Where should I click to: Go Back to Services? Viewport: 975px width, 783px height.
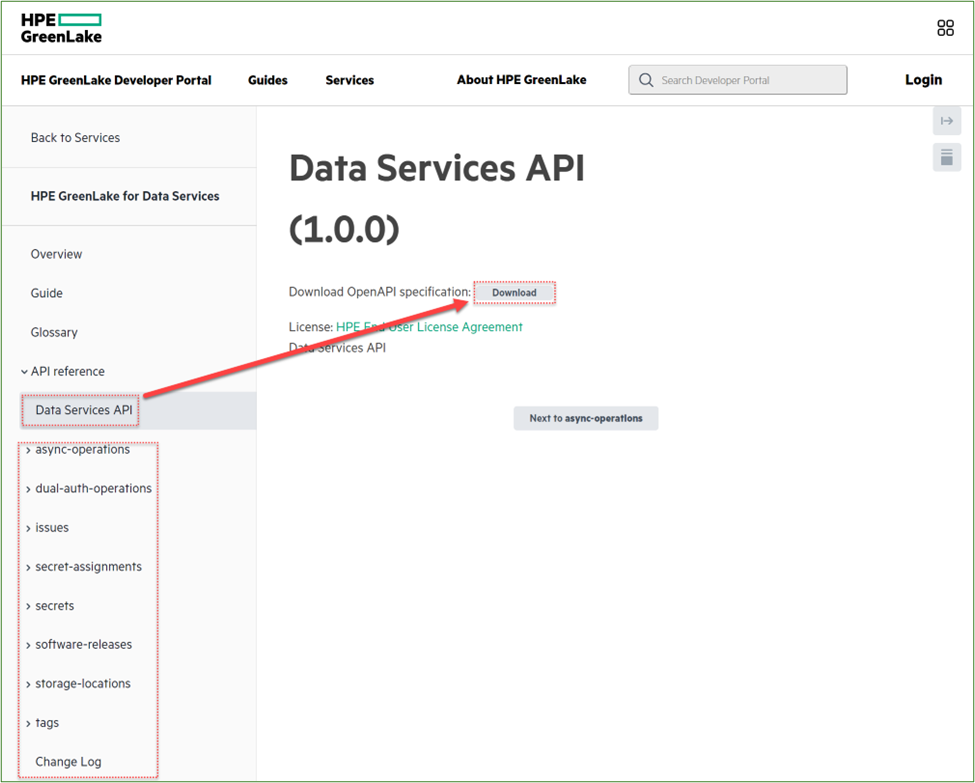75,137
